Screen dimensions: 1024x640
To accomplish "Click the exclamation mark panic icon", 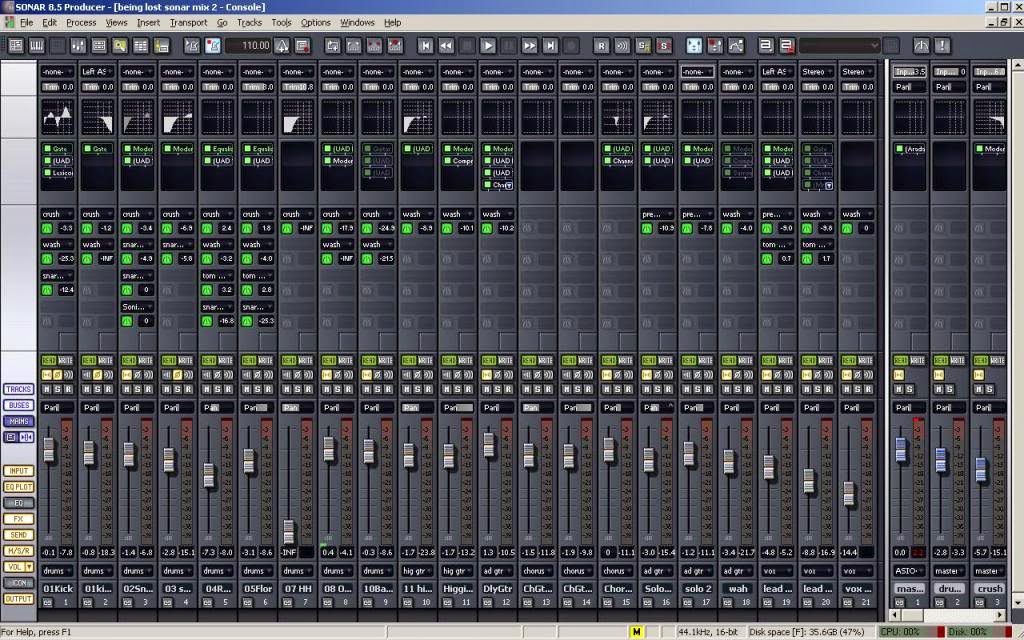I will tap(942, 45).
